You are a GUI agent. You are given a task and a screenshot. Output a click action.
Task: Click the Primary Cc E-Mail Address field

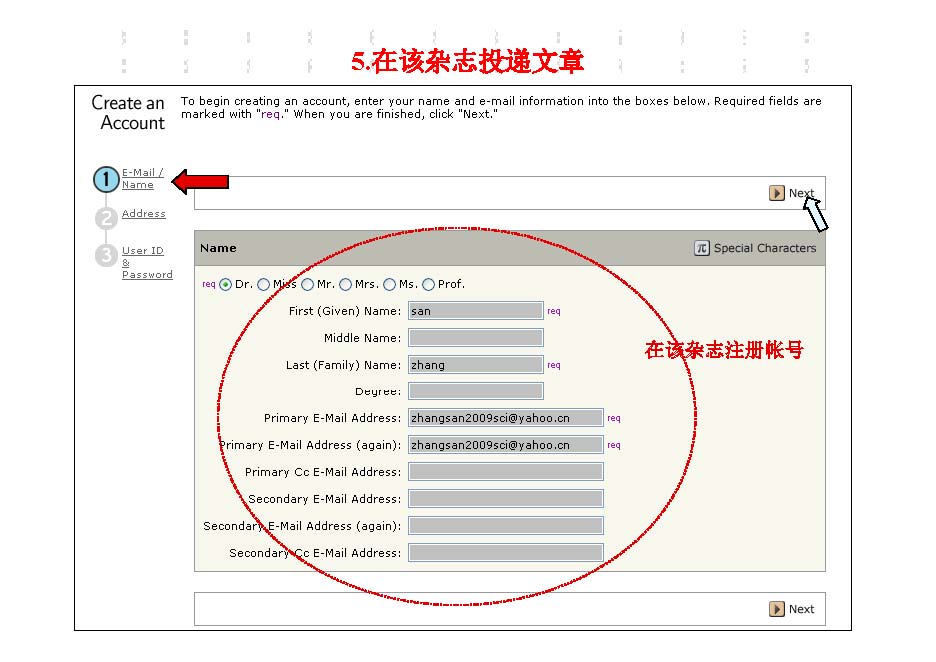point(505,472)
